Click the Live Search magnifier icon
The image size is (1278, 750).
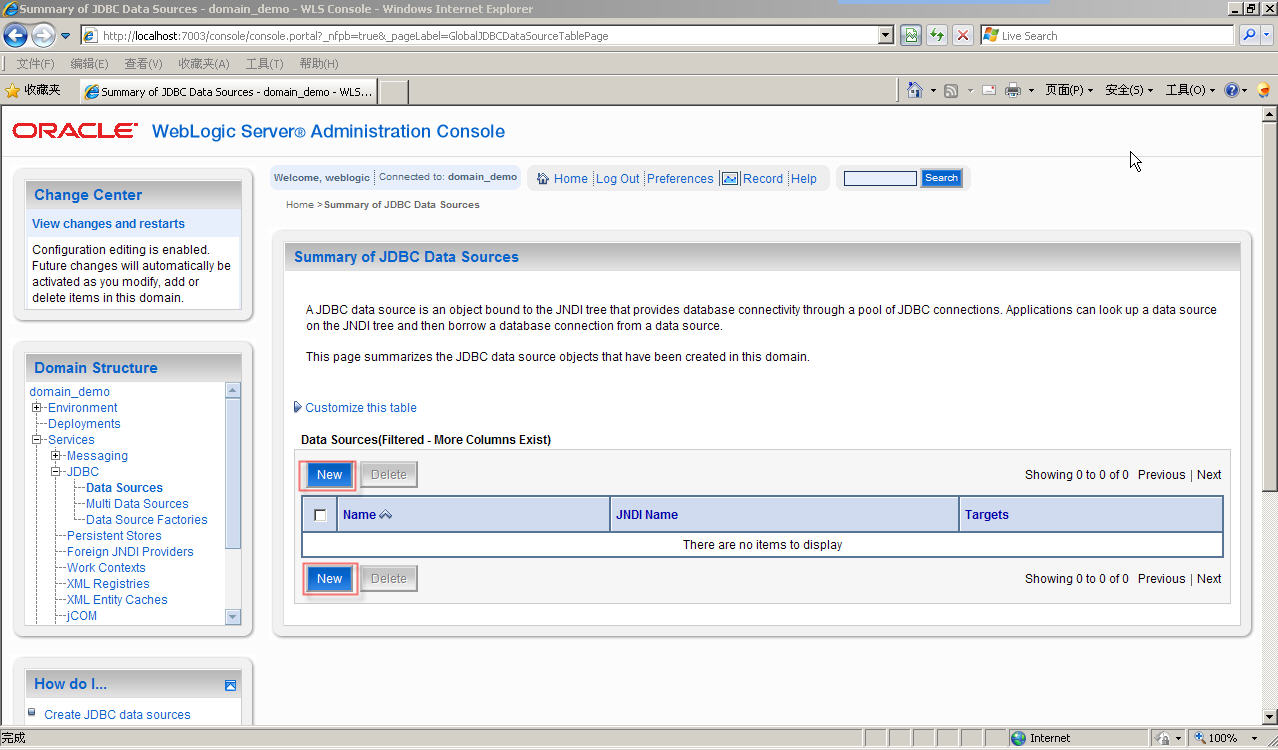[x=1248, y=35]
